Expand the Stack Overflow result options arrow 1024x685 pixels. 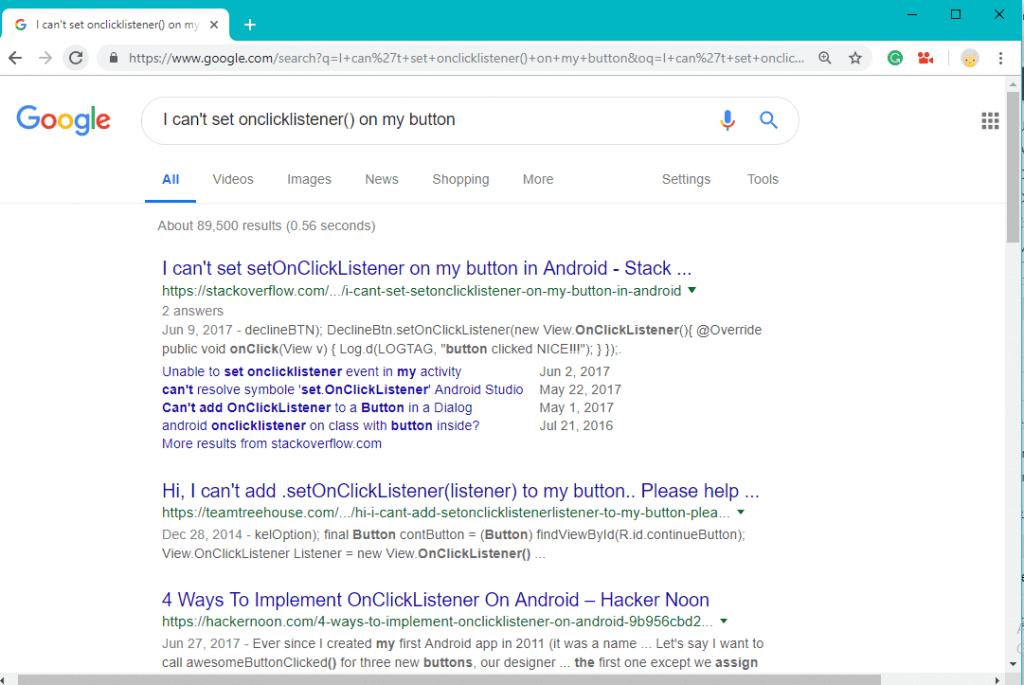click(693, 290)
